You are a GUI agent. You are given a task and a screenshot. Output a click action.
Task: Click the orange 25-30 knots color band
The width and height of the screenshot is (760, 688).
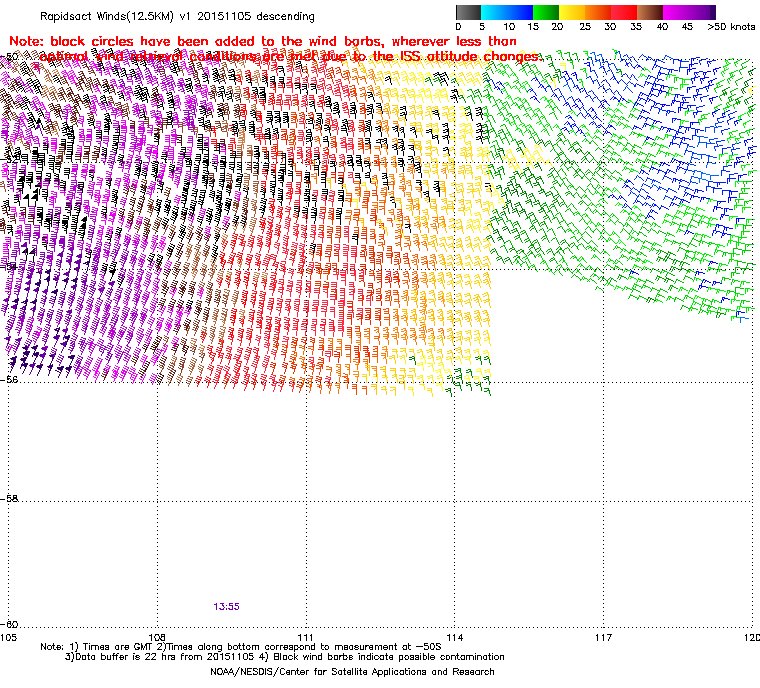[x=598, y=12]
